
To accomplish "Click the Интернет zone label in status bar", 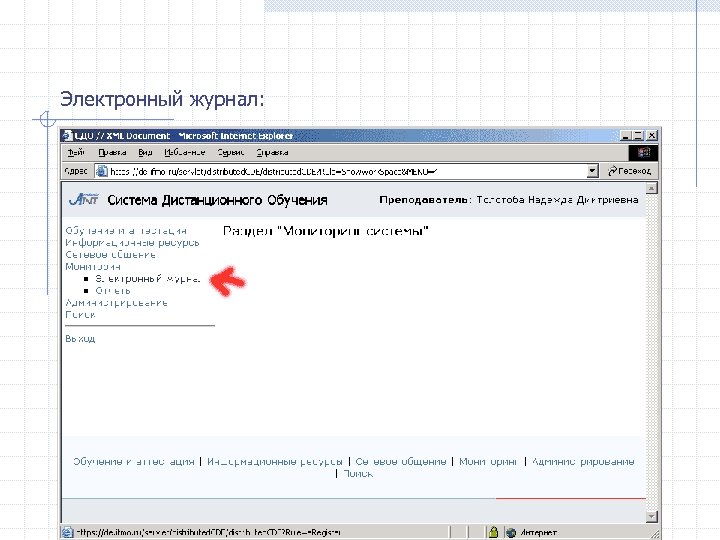I will click(538, 533).
